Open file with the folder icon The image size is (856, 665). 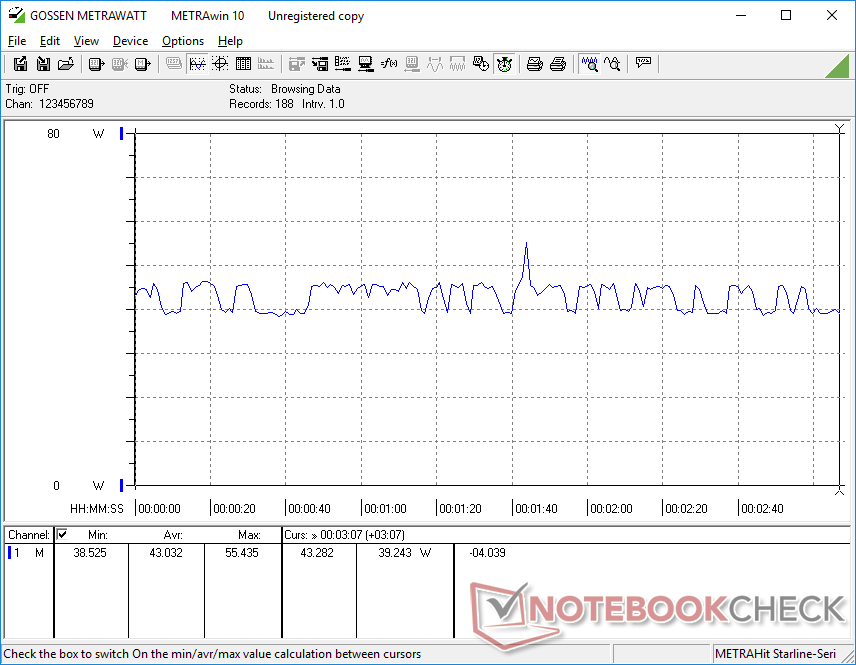(66, 64)
